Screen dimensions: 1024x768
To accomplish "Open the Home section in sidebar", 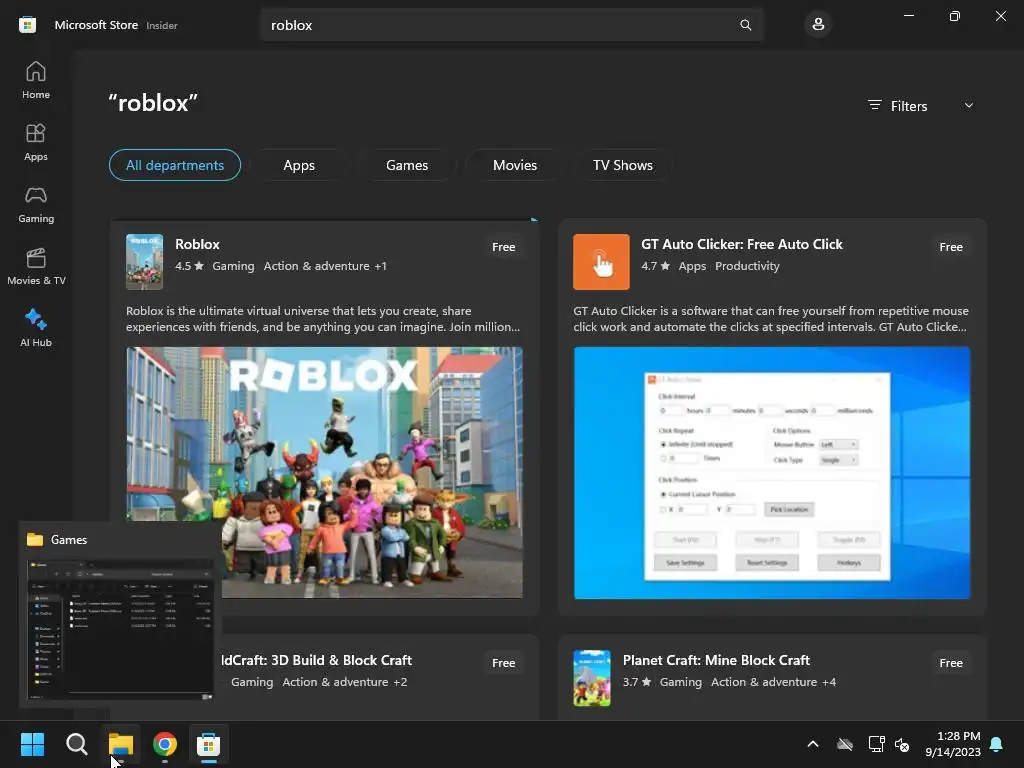I will tap(36, 80).
